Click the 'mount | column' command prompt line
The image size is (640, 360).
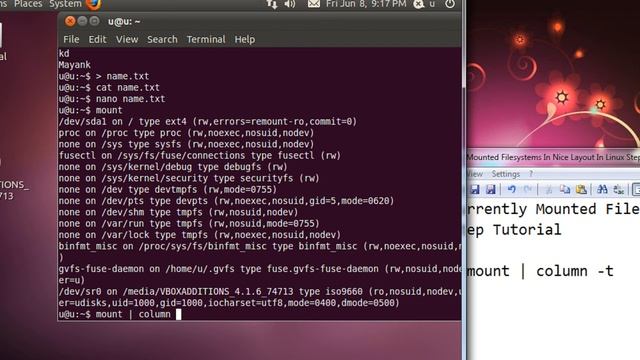tap(120, 314)
